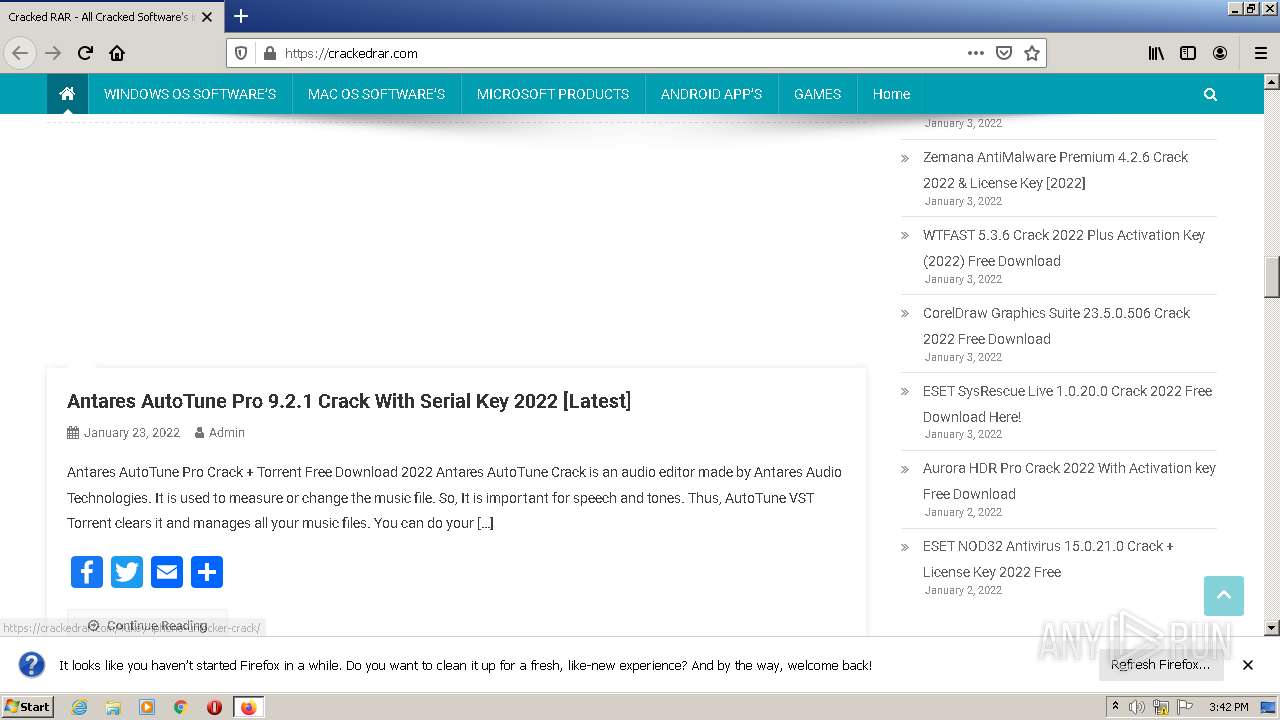Click the vertical scrollbar thumb
The height and width of the screenshot is (720, 1280).
tap(1272, 277)
